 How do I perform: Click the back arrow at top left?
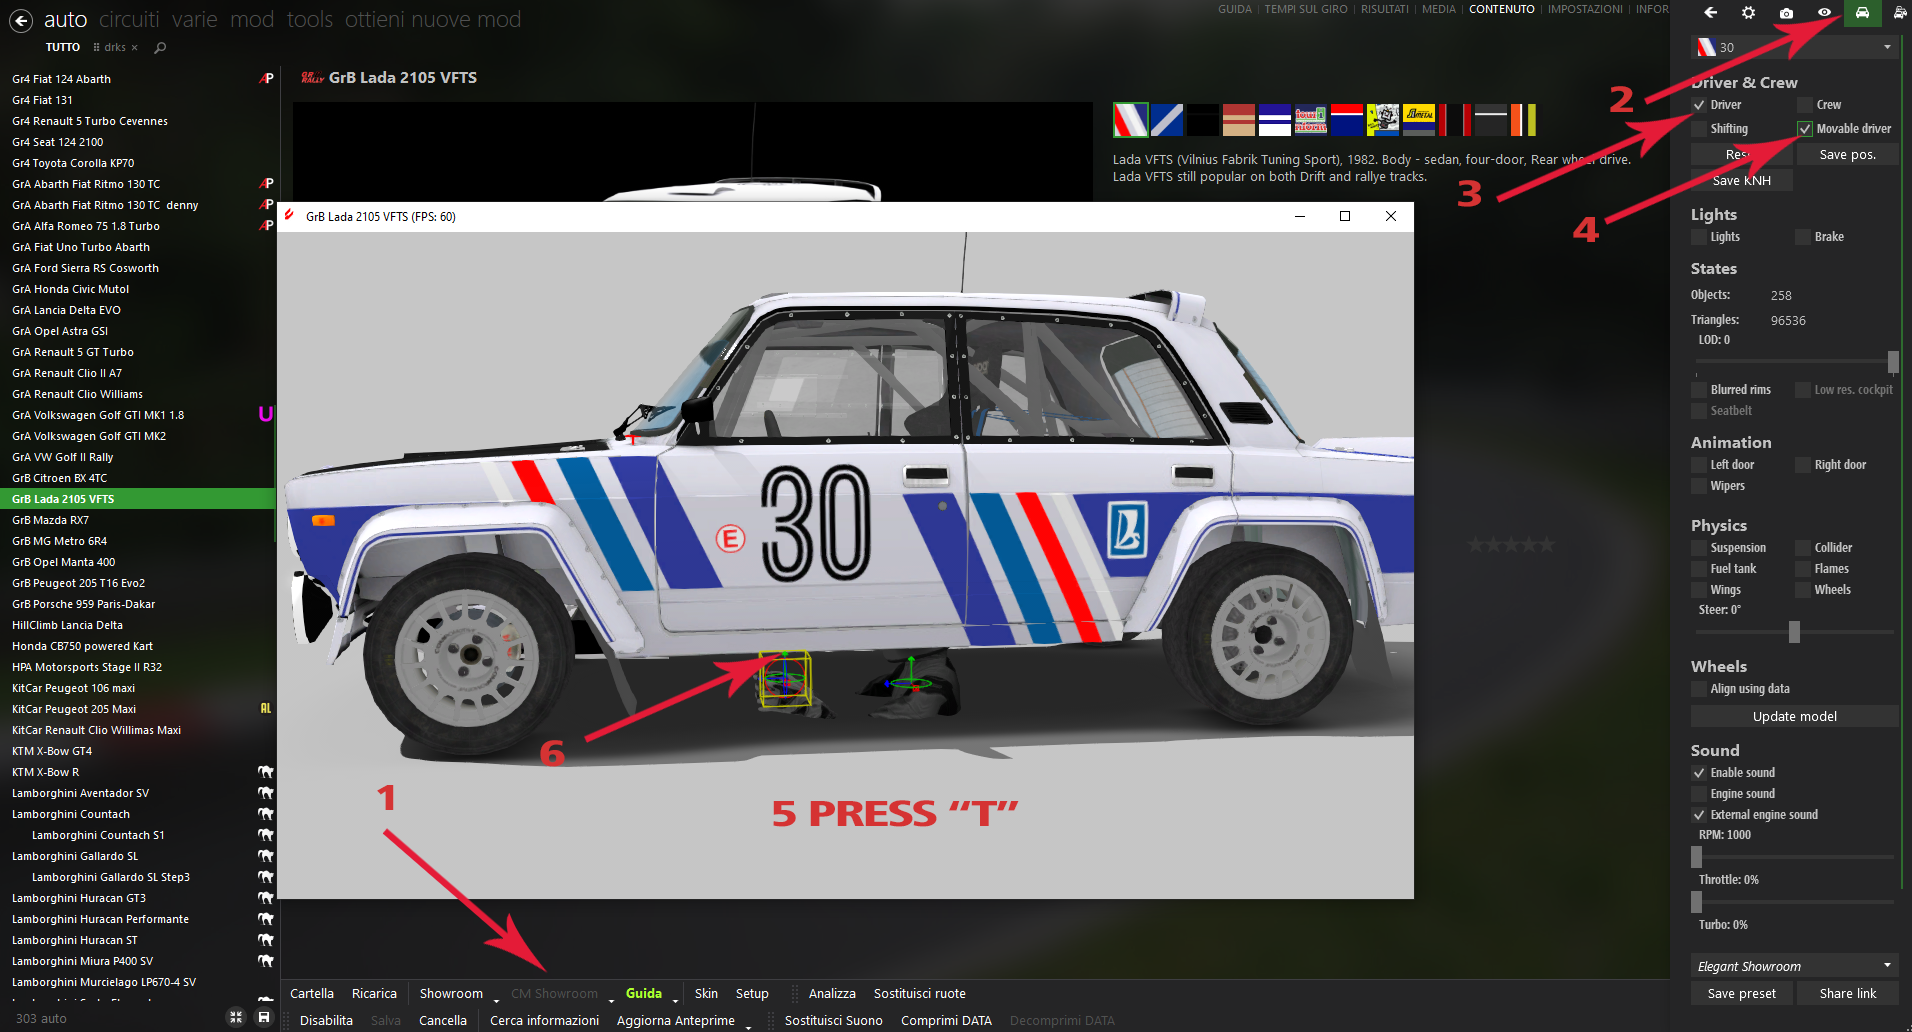tap(20, 20)
